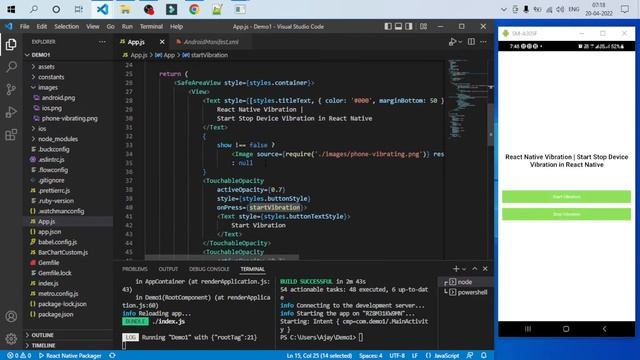The height and width of the screenshot is (360, 640).
Task: Click UTF-8 encoding in status bar
Action: pyautogui.click(x=397, y=356)
